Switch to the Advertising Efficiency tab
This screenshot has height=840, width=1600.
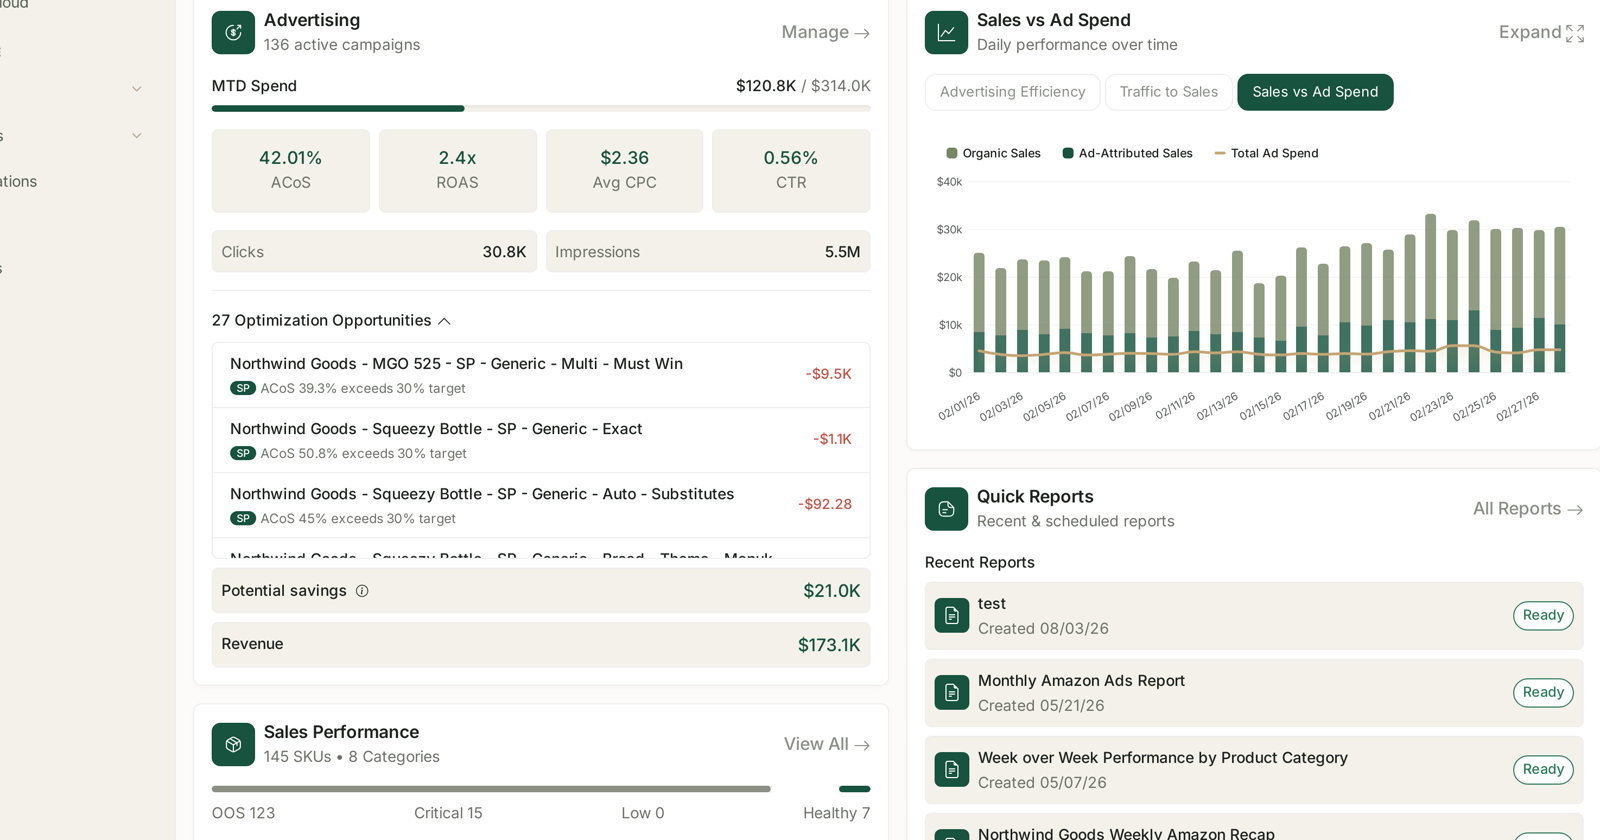coord(1013,92)
